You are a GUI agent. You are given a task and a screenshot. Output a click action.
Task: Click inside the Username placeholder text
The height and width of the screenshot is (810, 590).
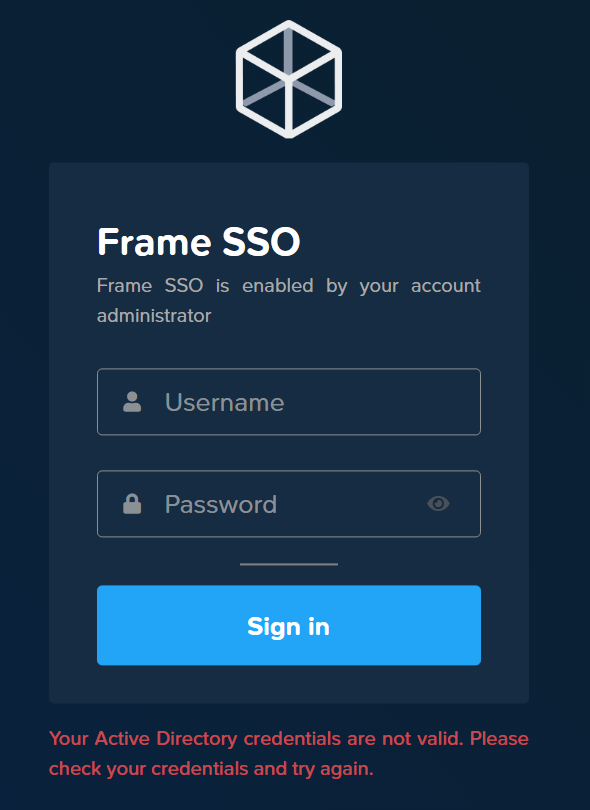(x=224, y=401)
